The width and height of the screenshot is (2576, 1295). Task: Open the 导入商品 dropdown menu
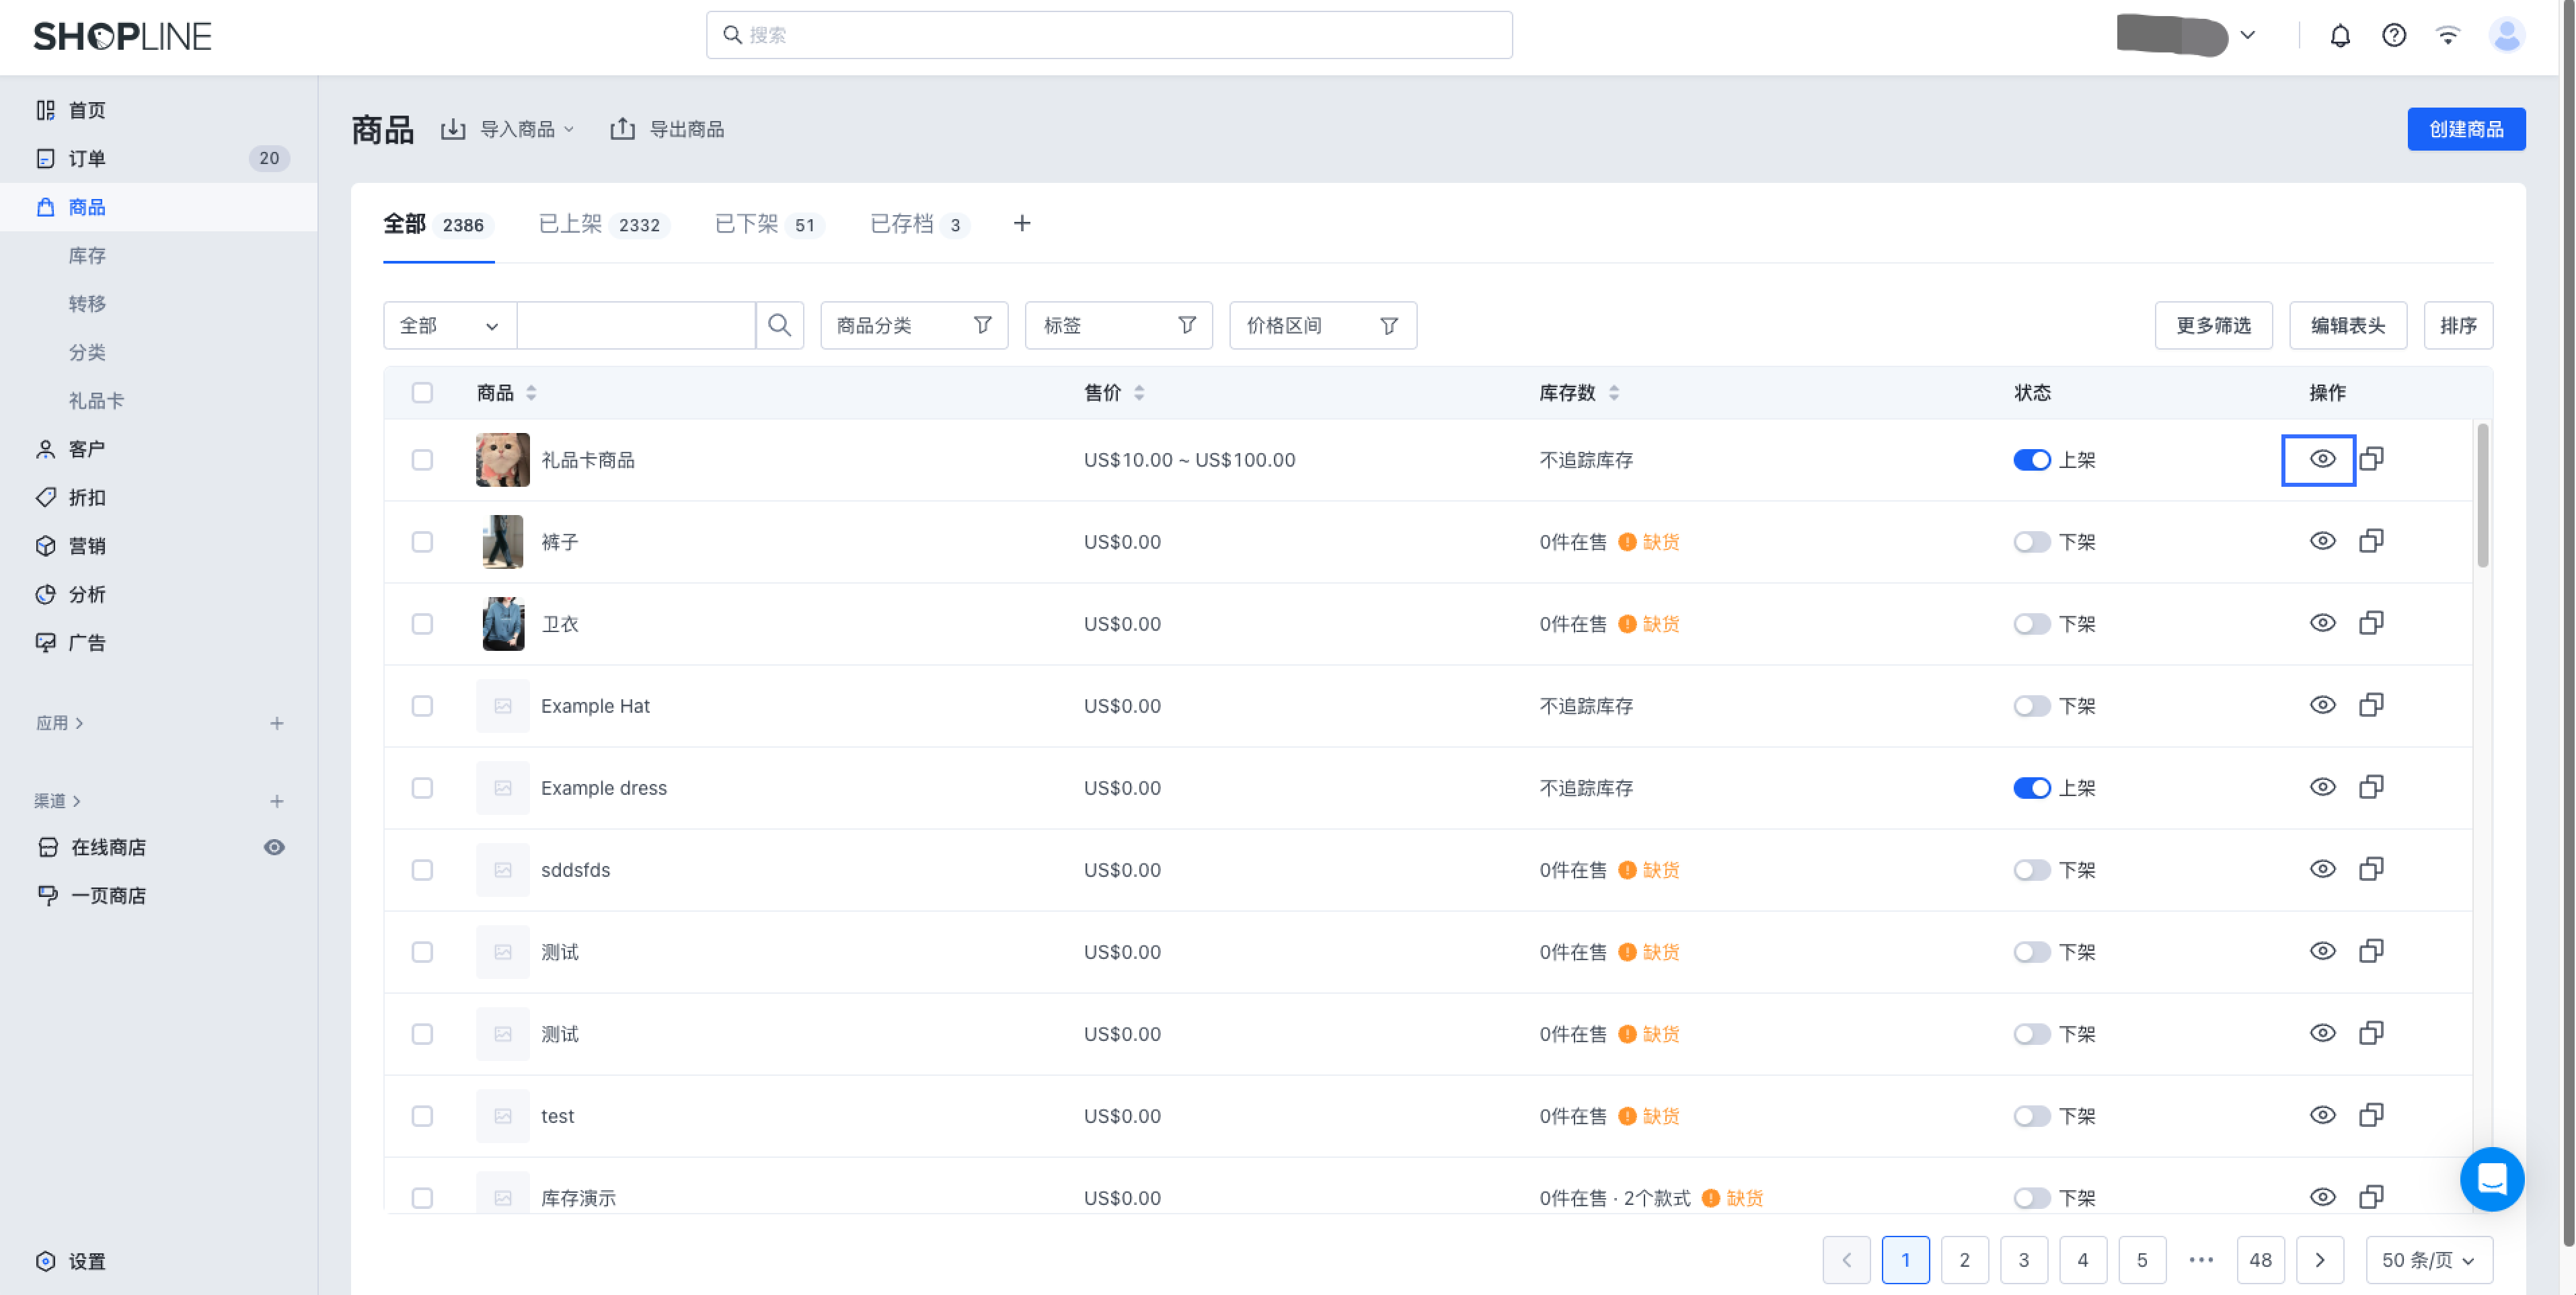(509, 129)
